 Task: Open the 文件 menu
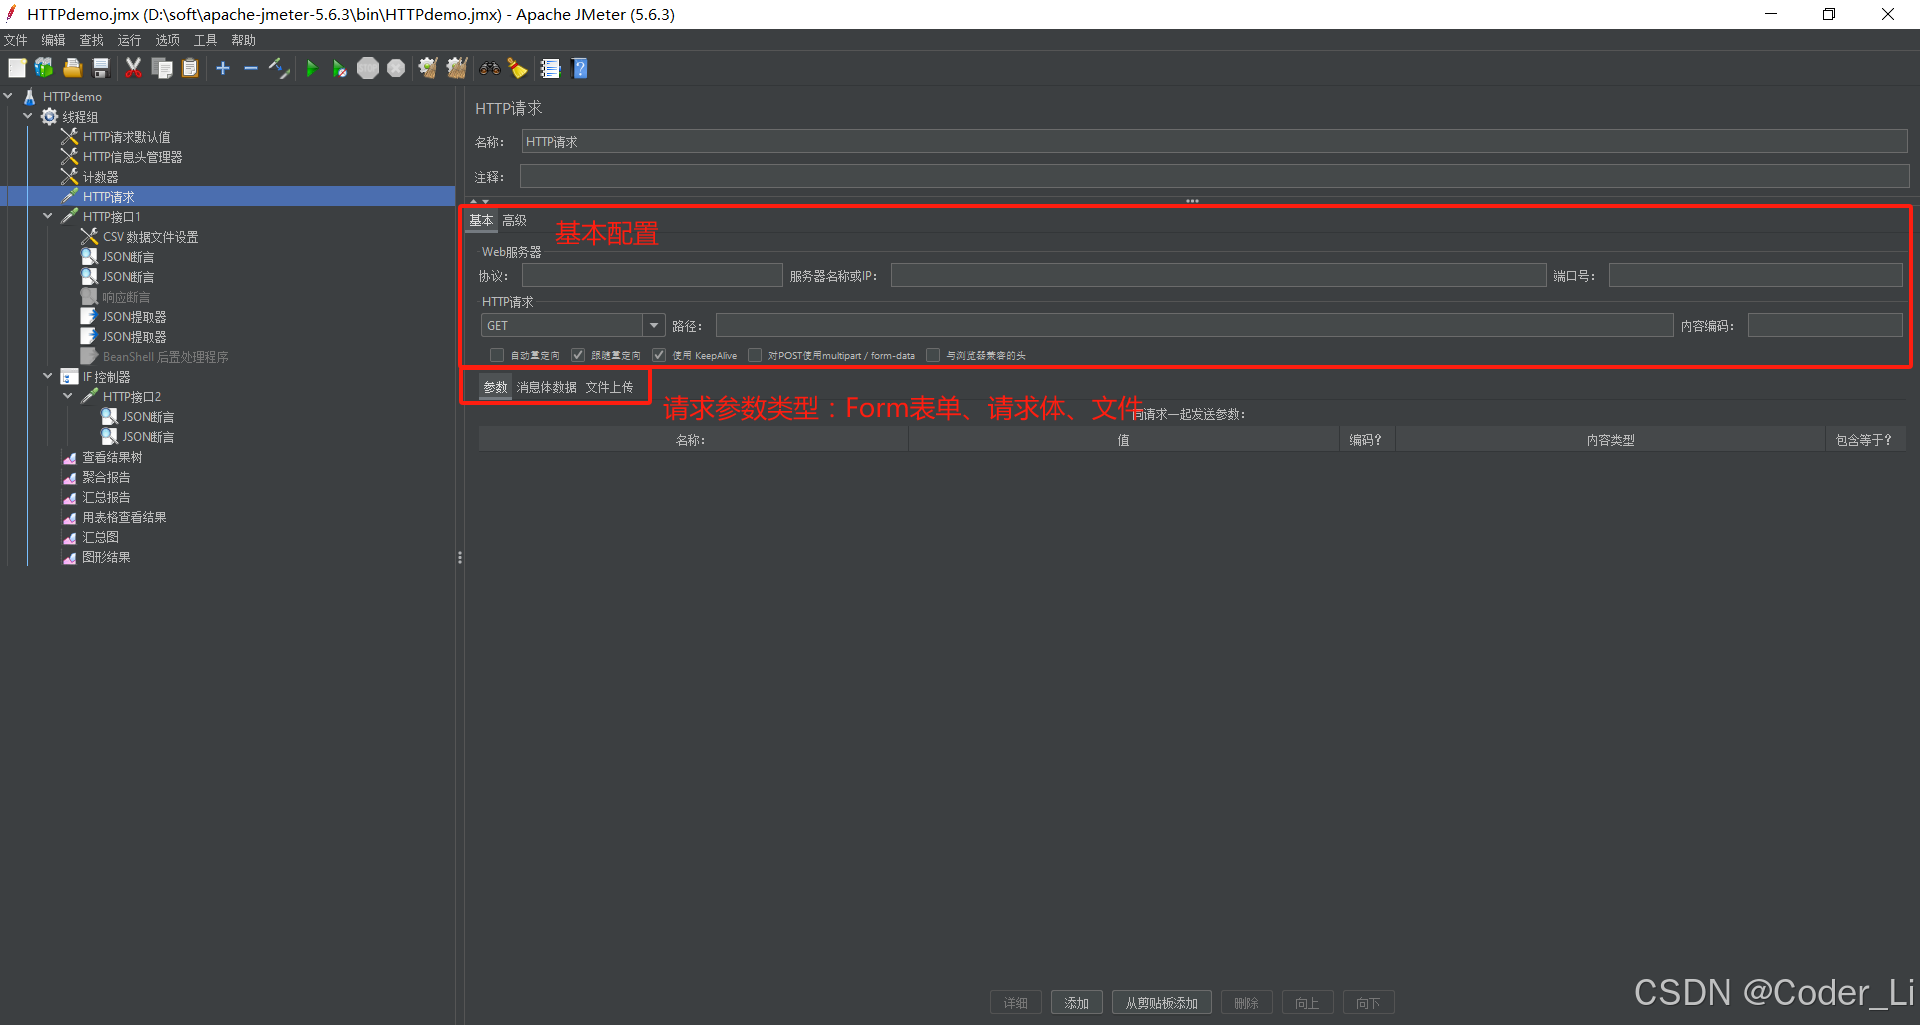click(x=16, y=40)
